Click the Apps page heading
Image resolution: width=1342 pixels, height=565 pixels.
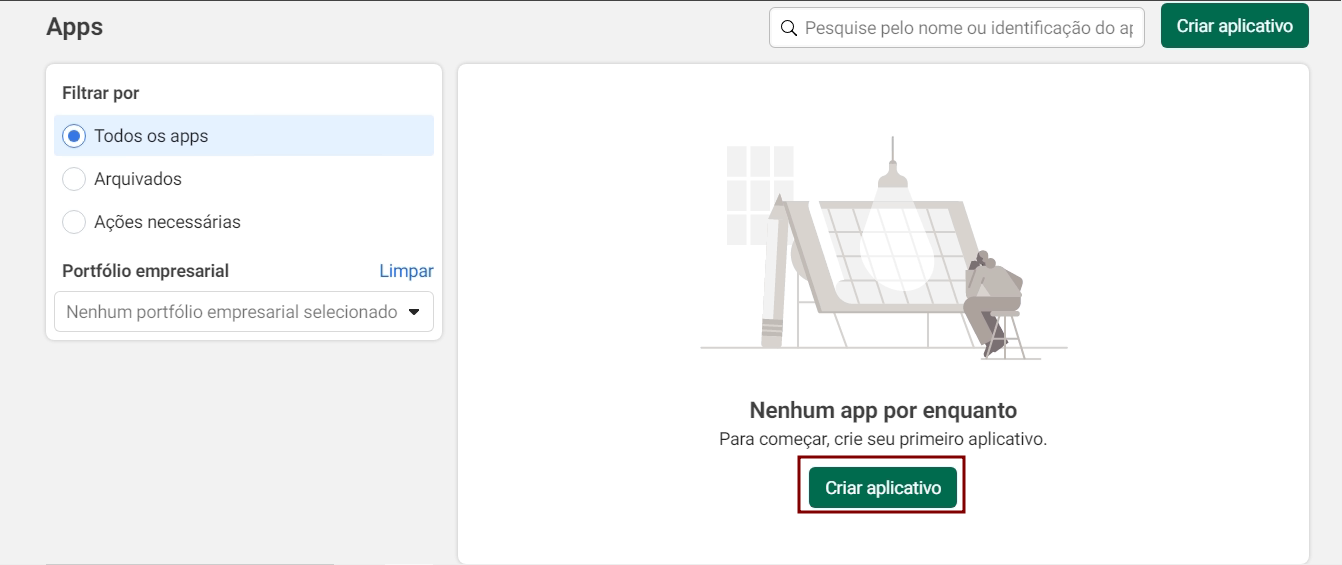click(x=75, y=27)
